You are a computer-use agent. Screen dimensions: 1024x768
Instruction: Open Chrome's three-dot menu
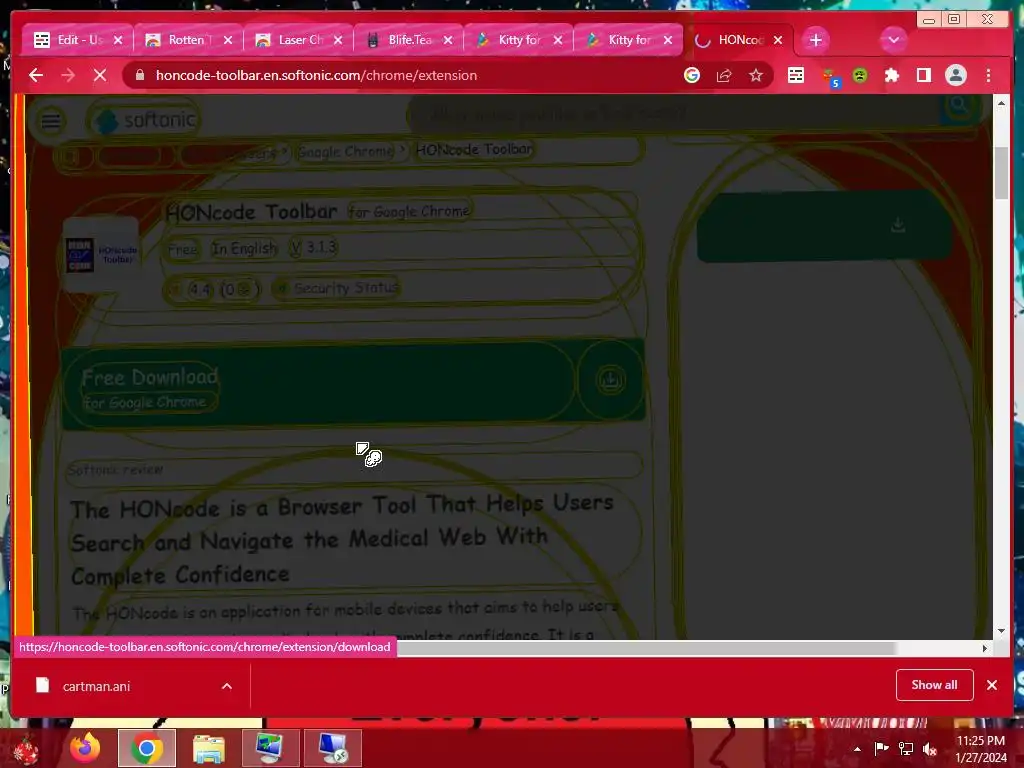click(x=988, y=75)
